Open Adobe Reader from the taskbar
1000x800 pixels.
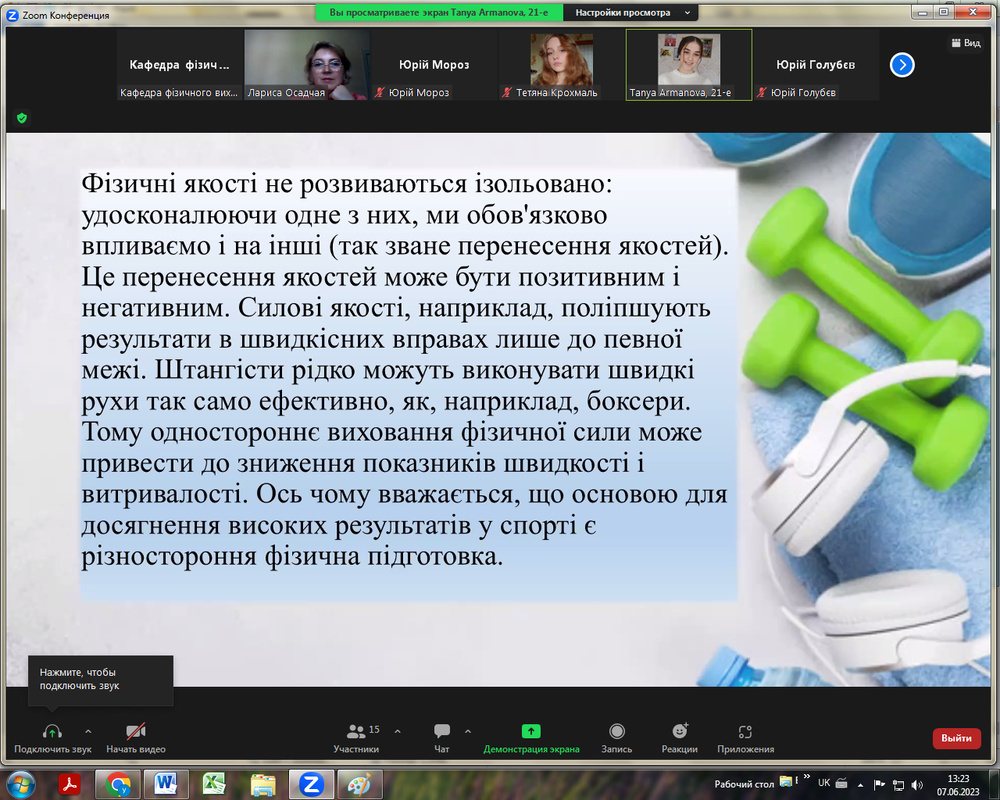click(70, 784)
